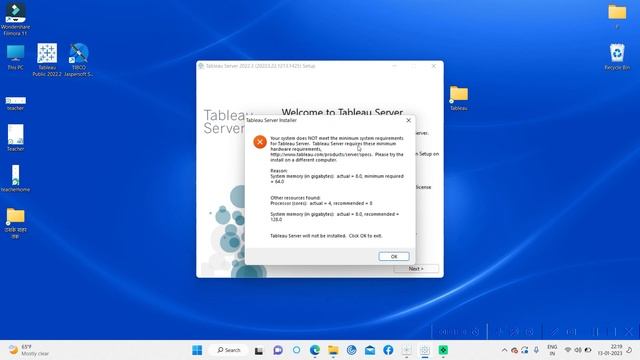Click the Next button in the Setup window
The image size is (640, 360).
point(416,269)
